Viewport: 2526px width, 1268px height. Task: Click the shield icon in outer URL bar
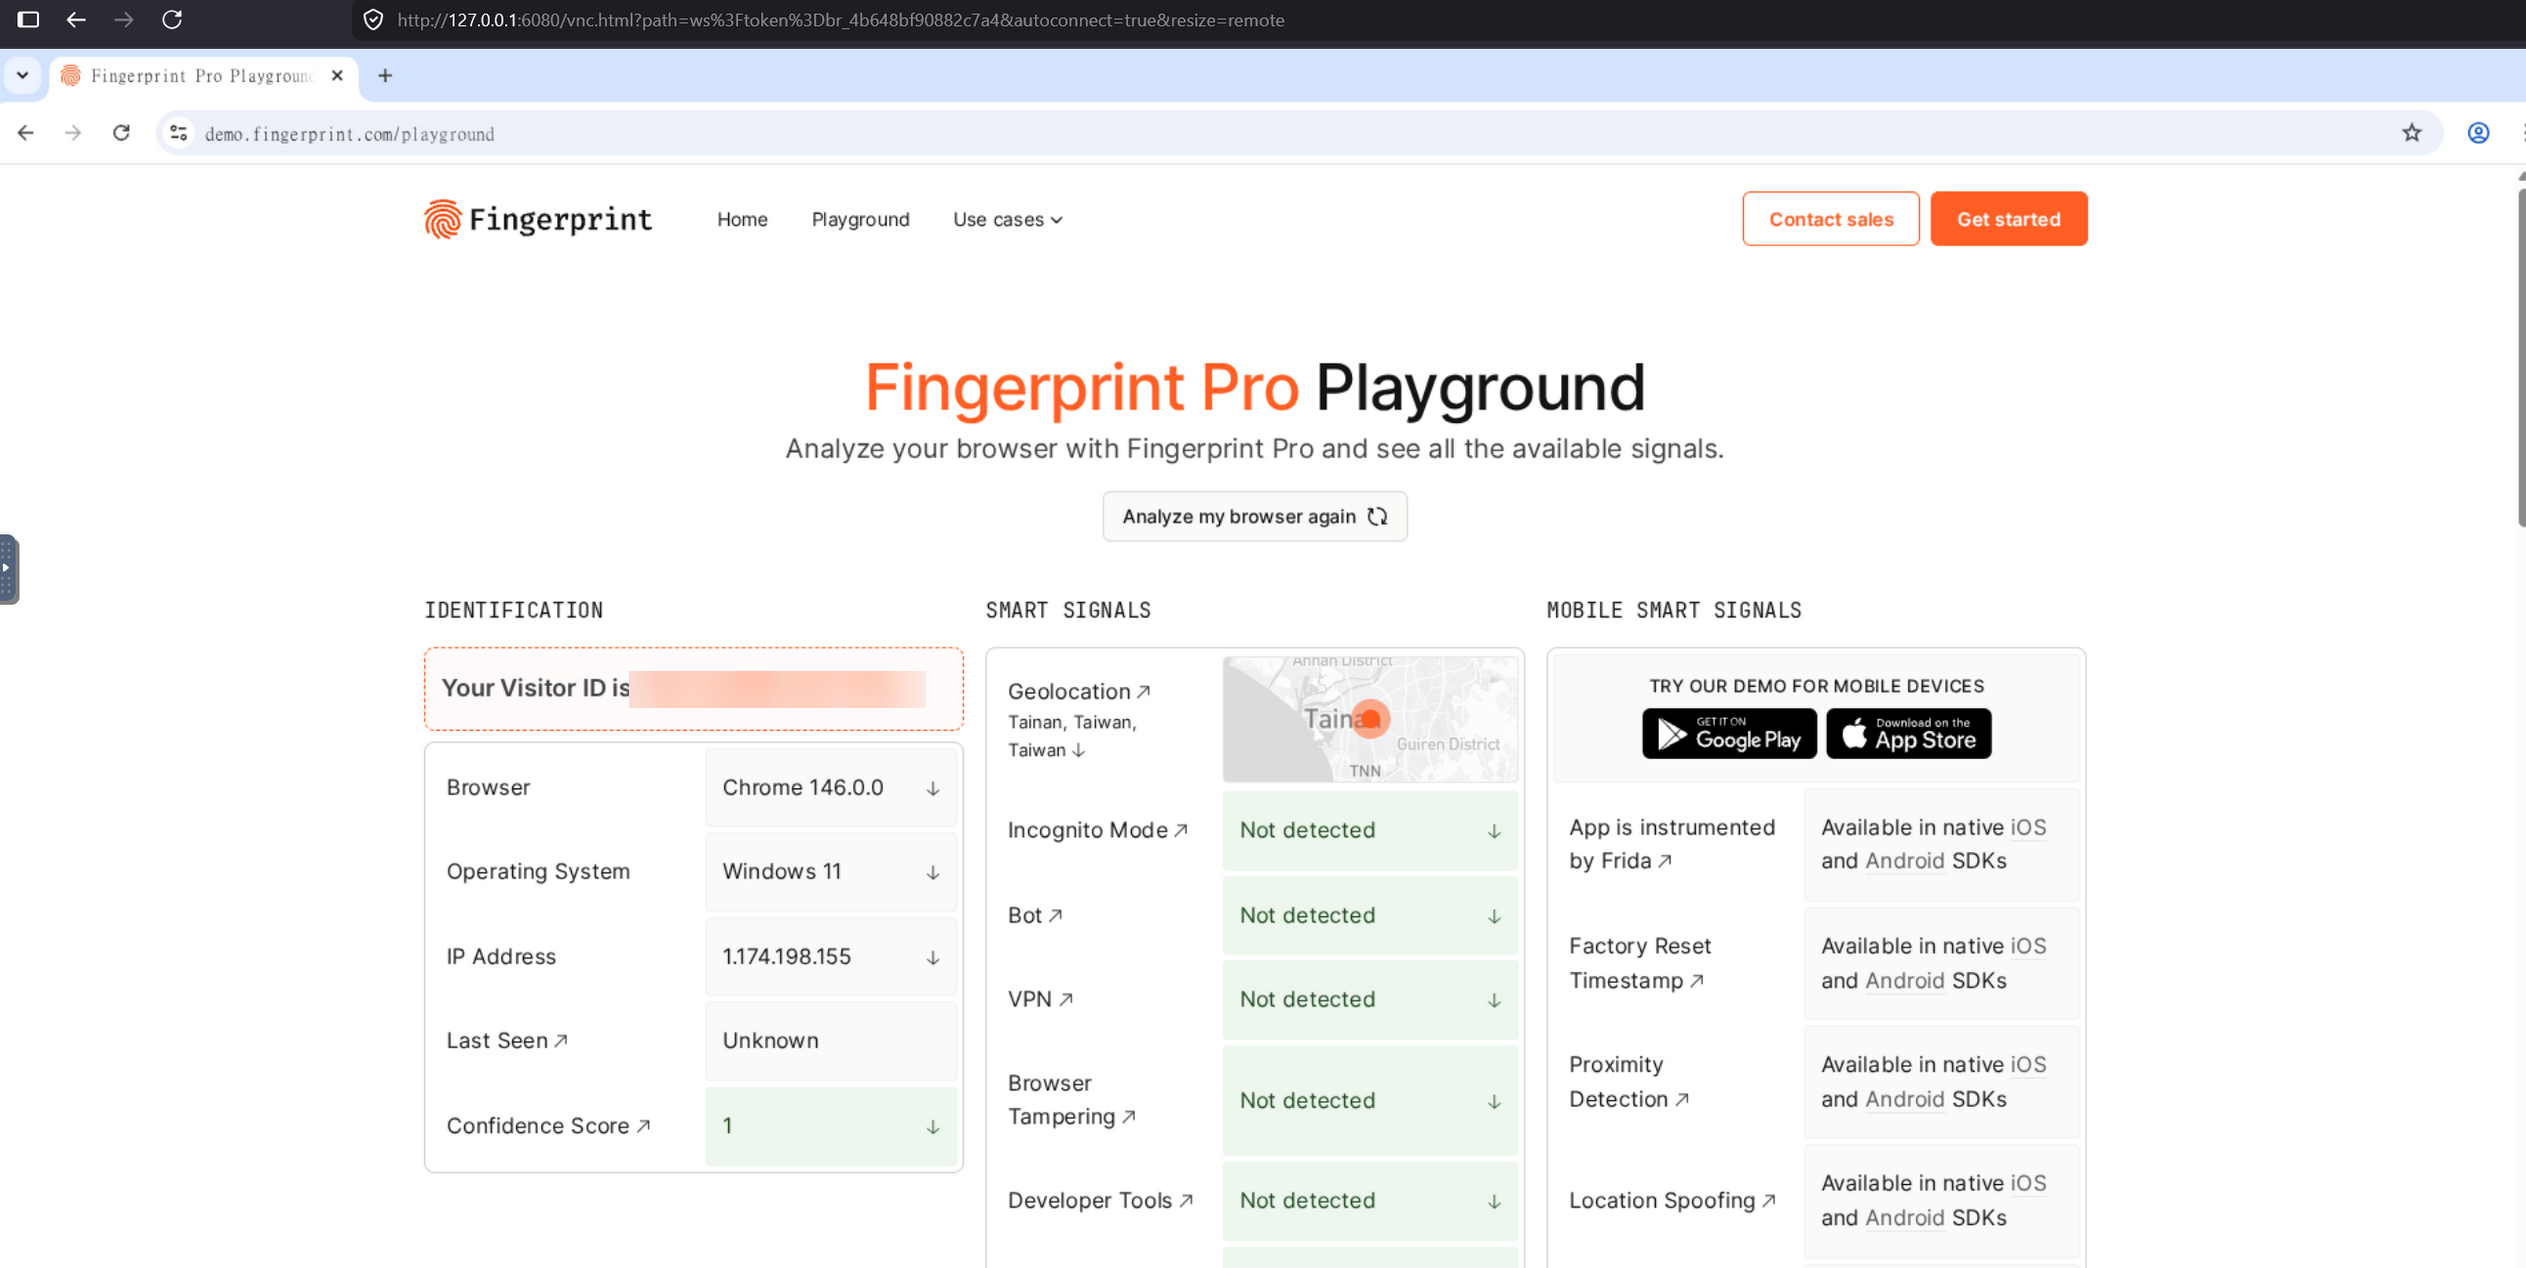(x=373, y=20)
